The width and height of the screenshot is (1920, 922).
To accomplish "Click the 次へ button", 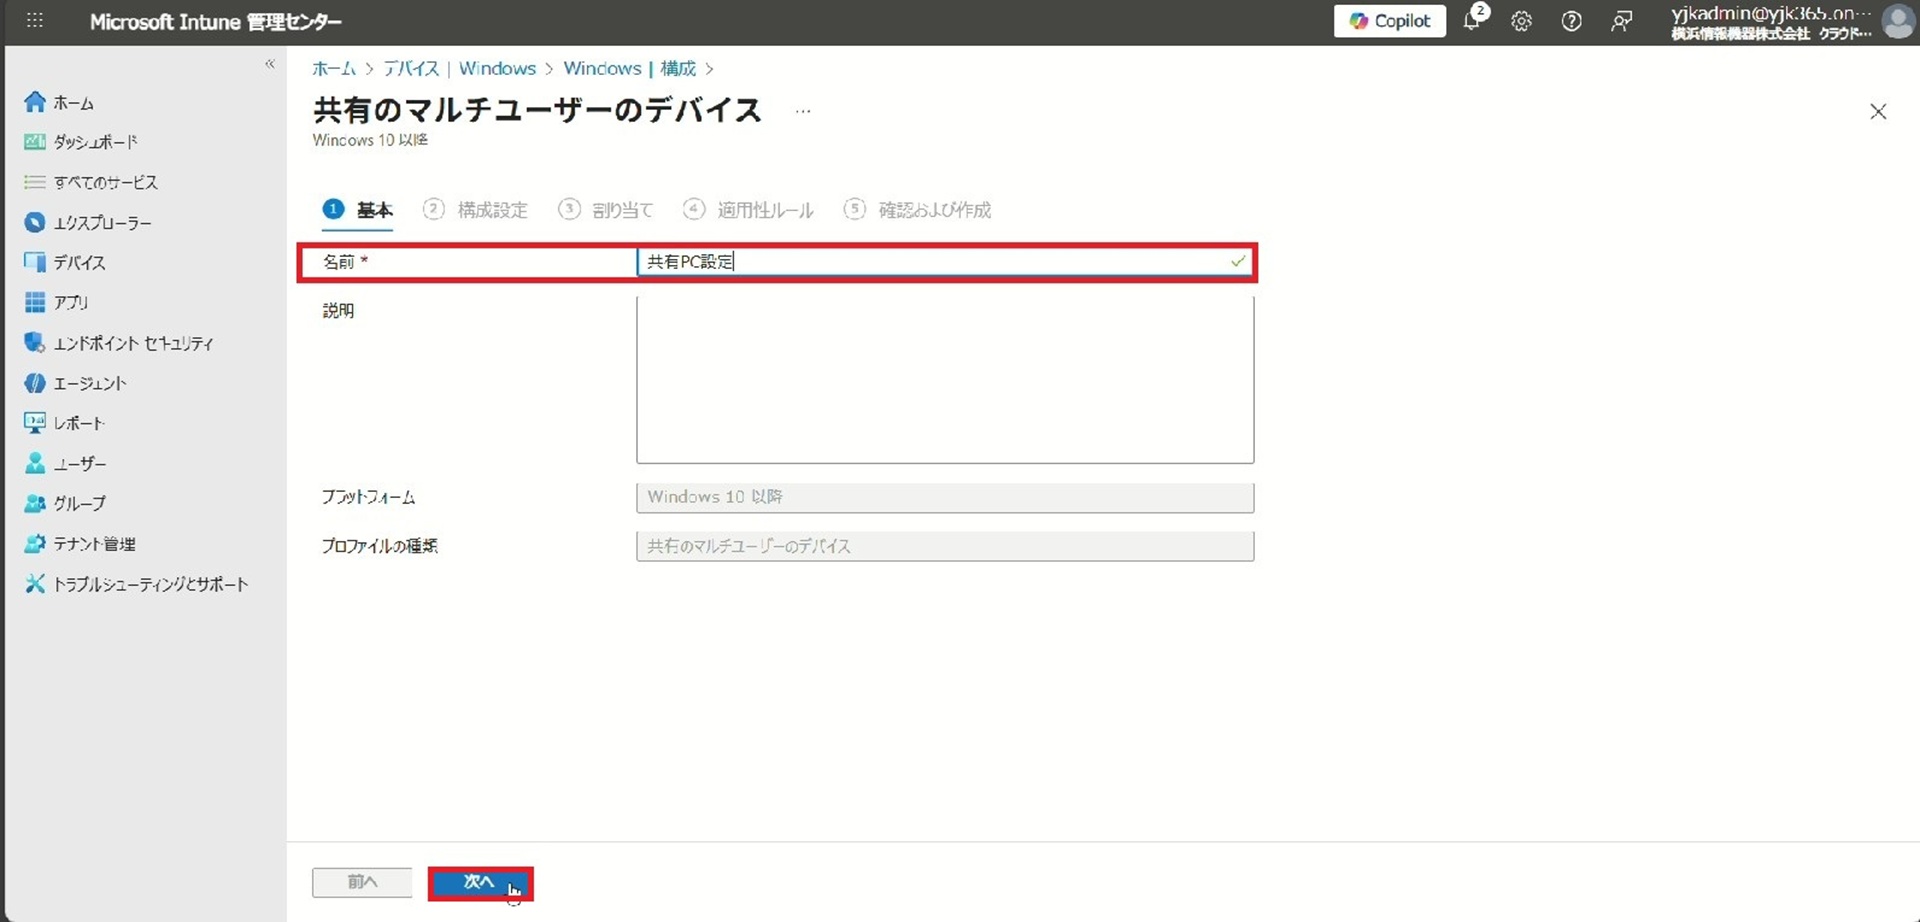I will tap(480, 883).
